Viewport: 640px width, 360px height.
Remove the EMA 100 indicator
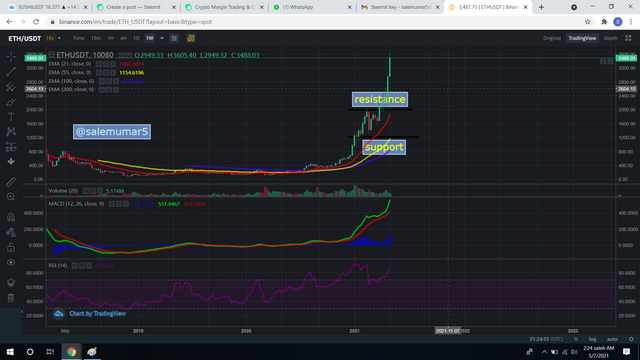pos(116,81)
